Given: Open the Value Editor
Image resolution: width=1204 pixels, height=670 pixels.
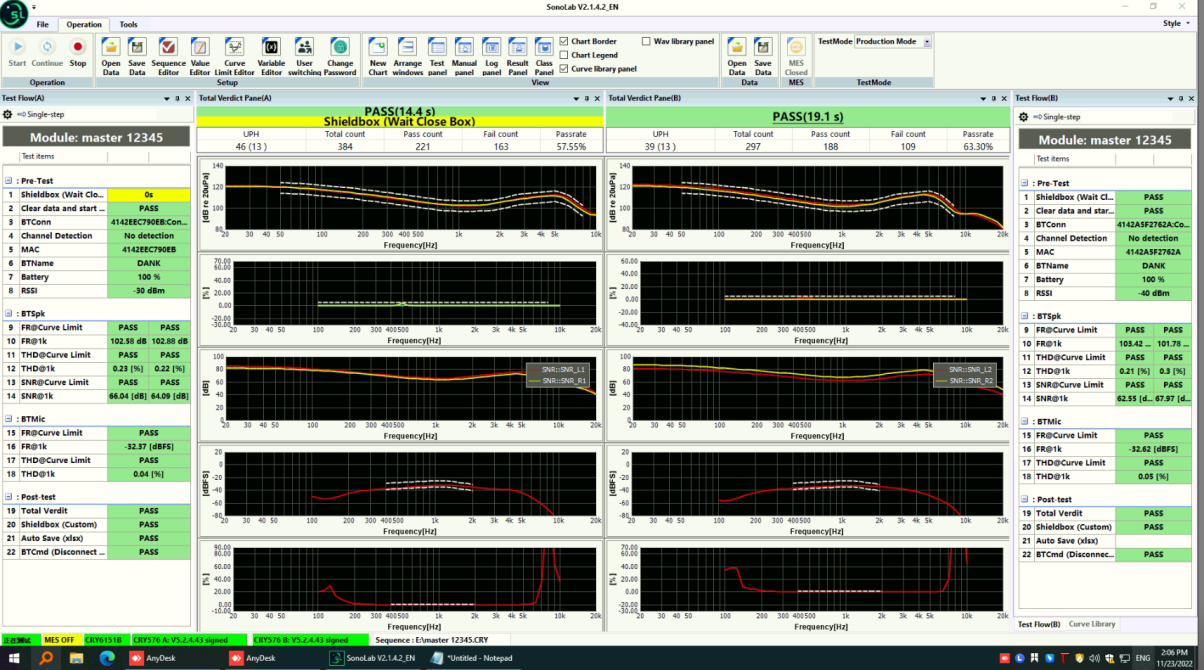Looking at the screenshot, I should click(x=200, y=52).
